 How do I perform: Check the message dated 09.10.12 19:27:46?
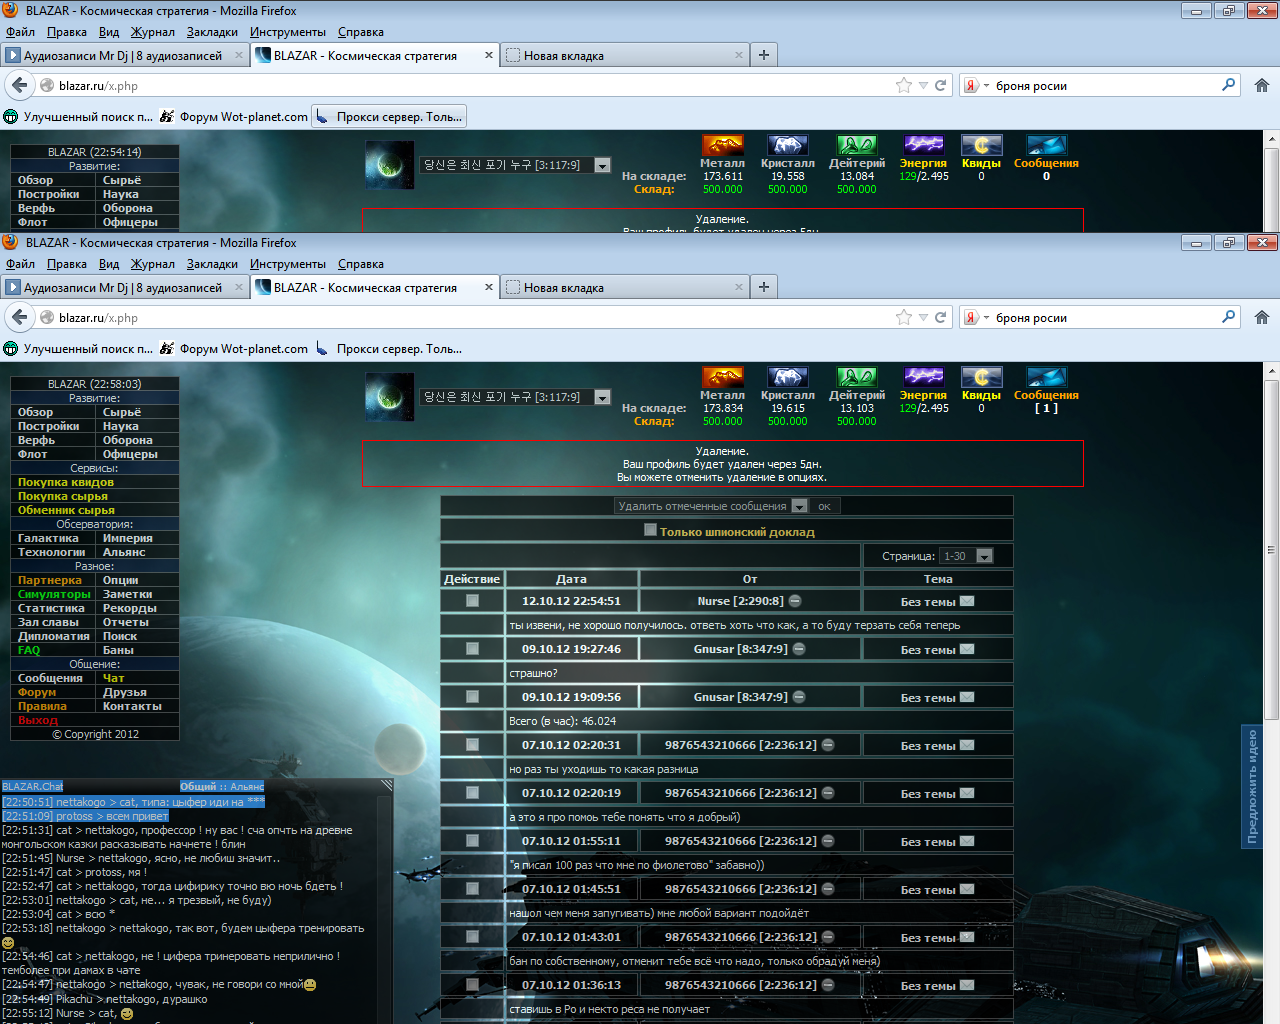tap(472, 649)
